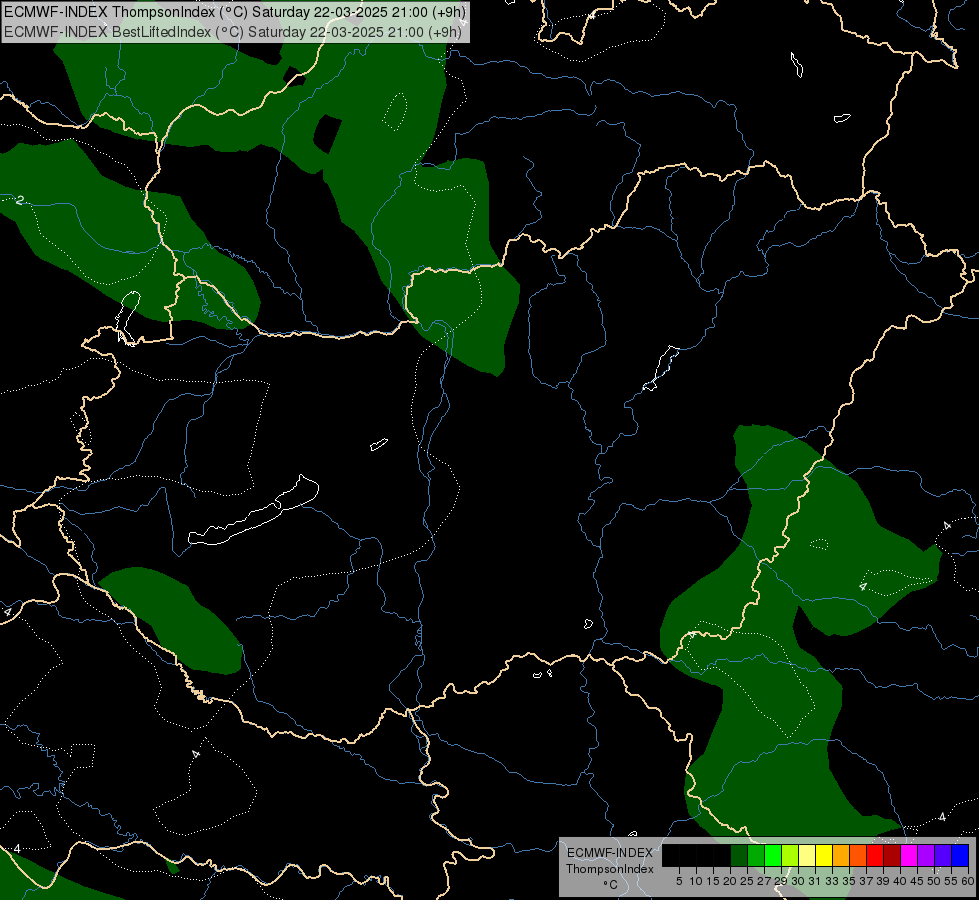Click the legend value 50

(x=934, y=881)
